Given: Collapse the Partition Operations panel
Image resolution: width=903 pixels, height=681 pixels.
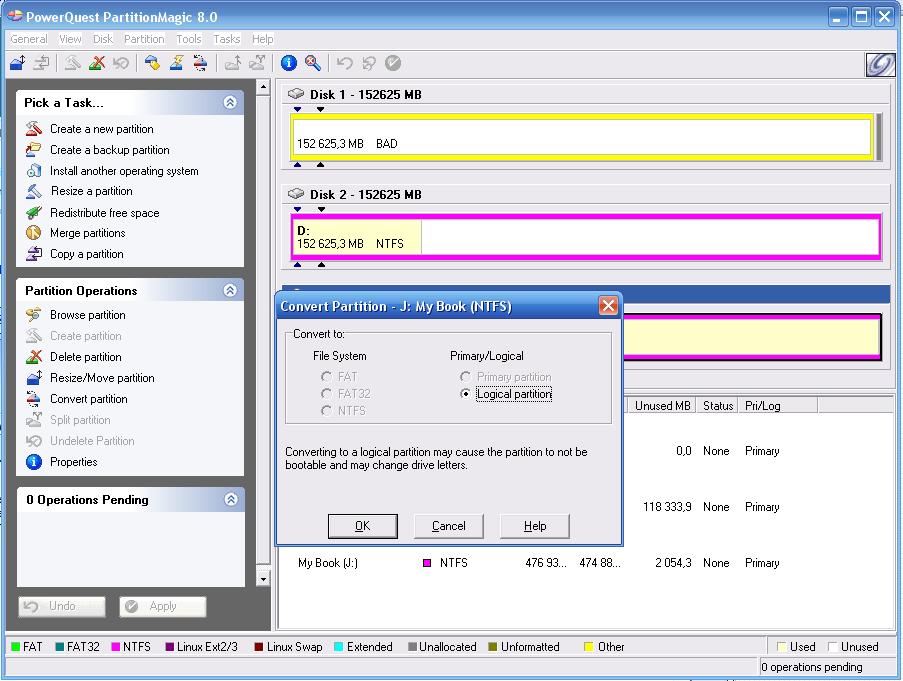Looking at the screenshot, I should click(x=230, y=290).
